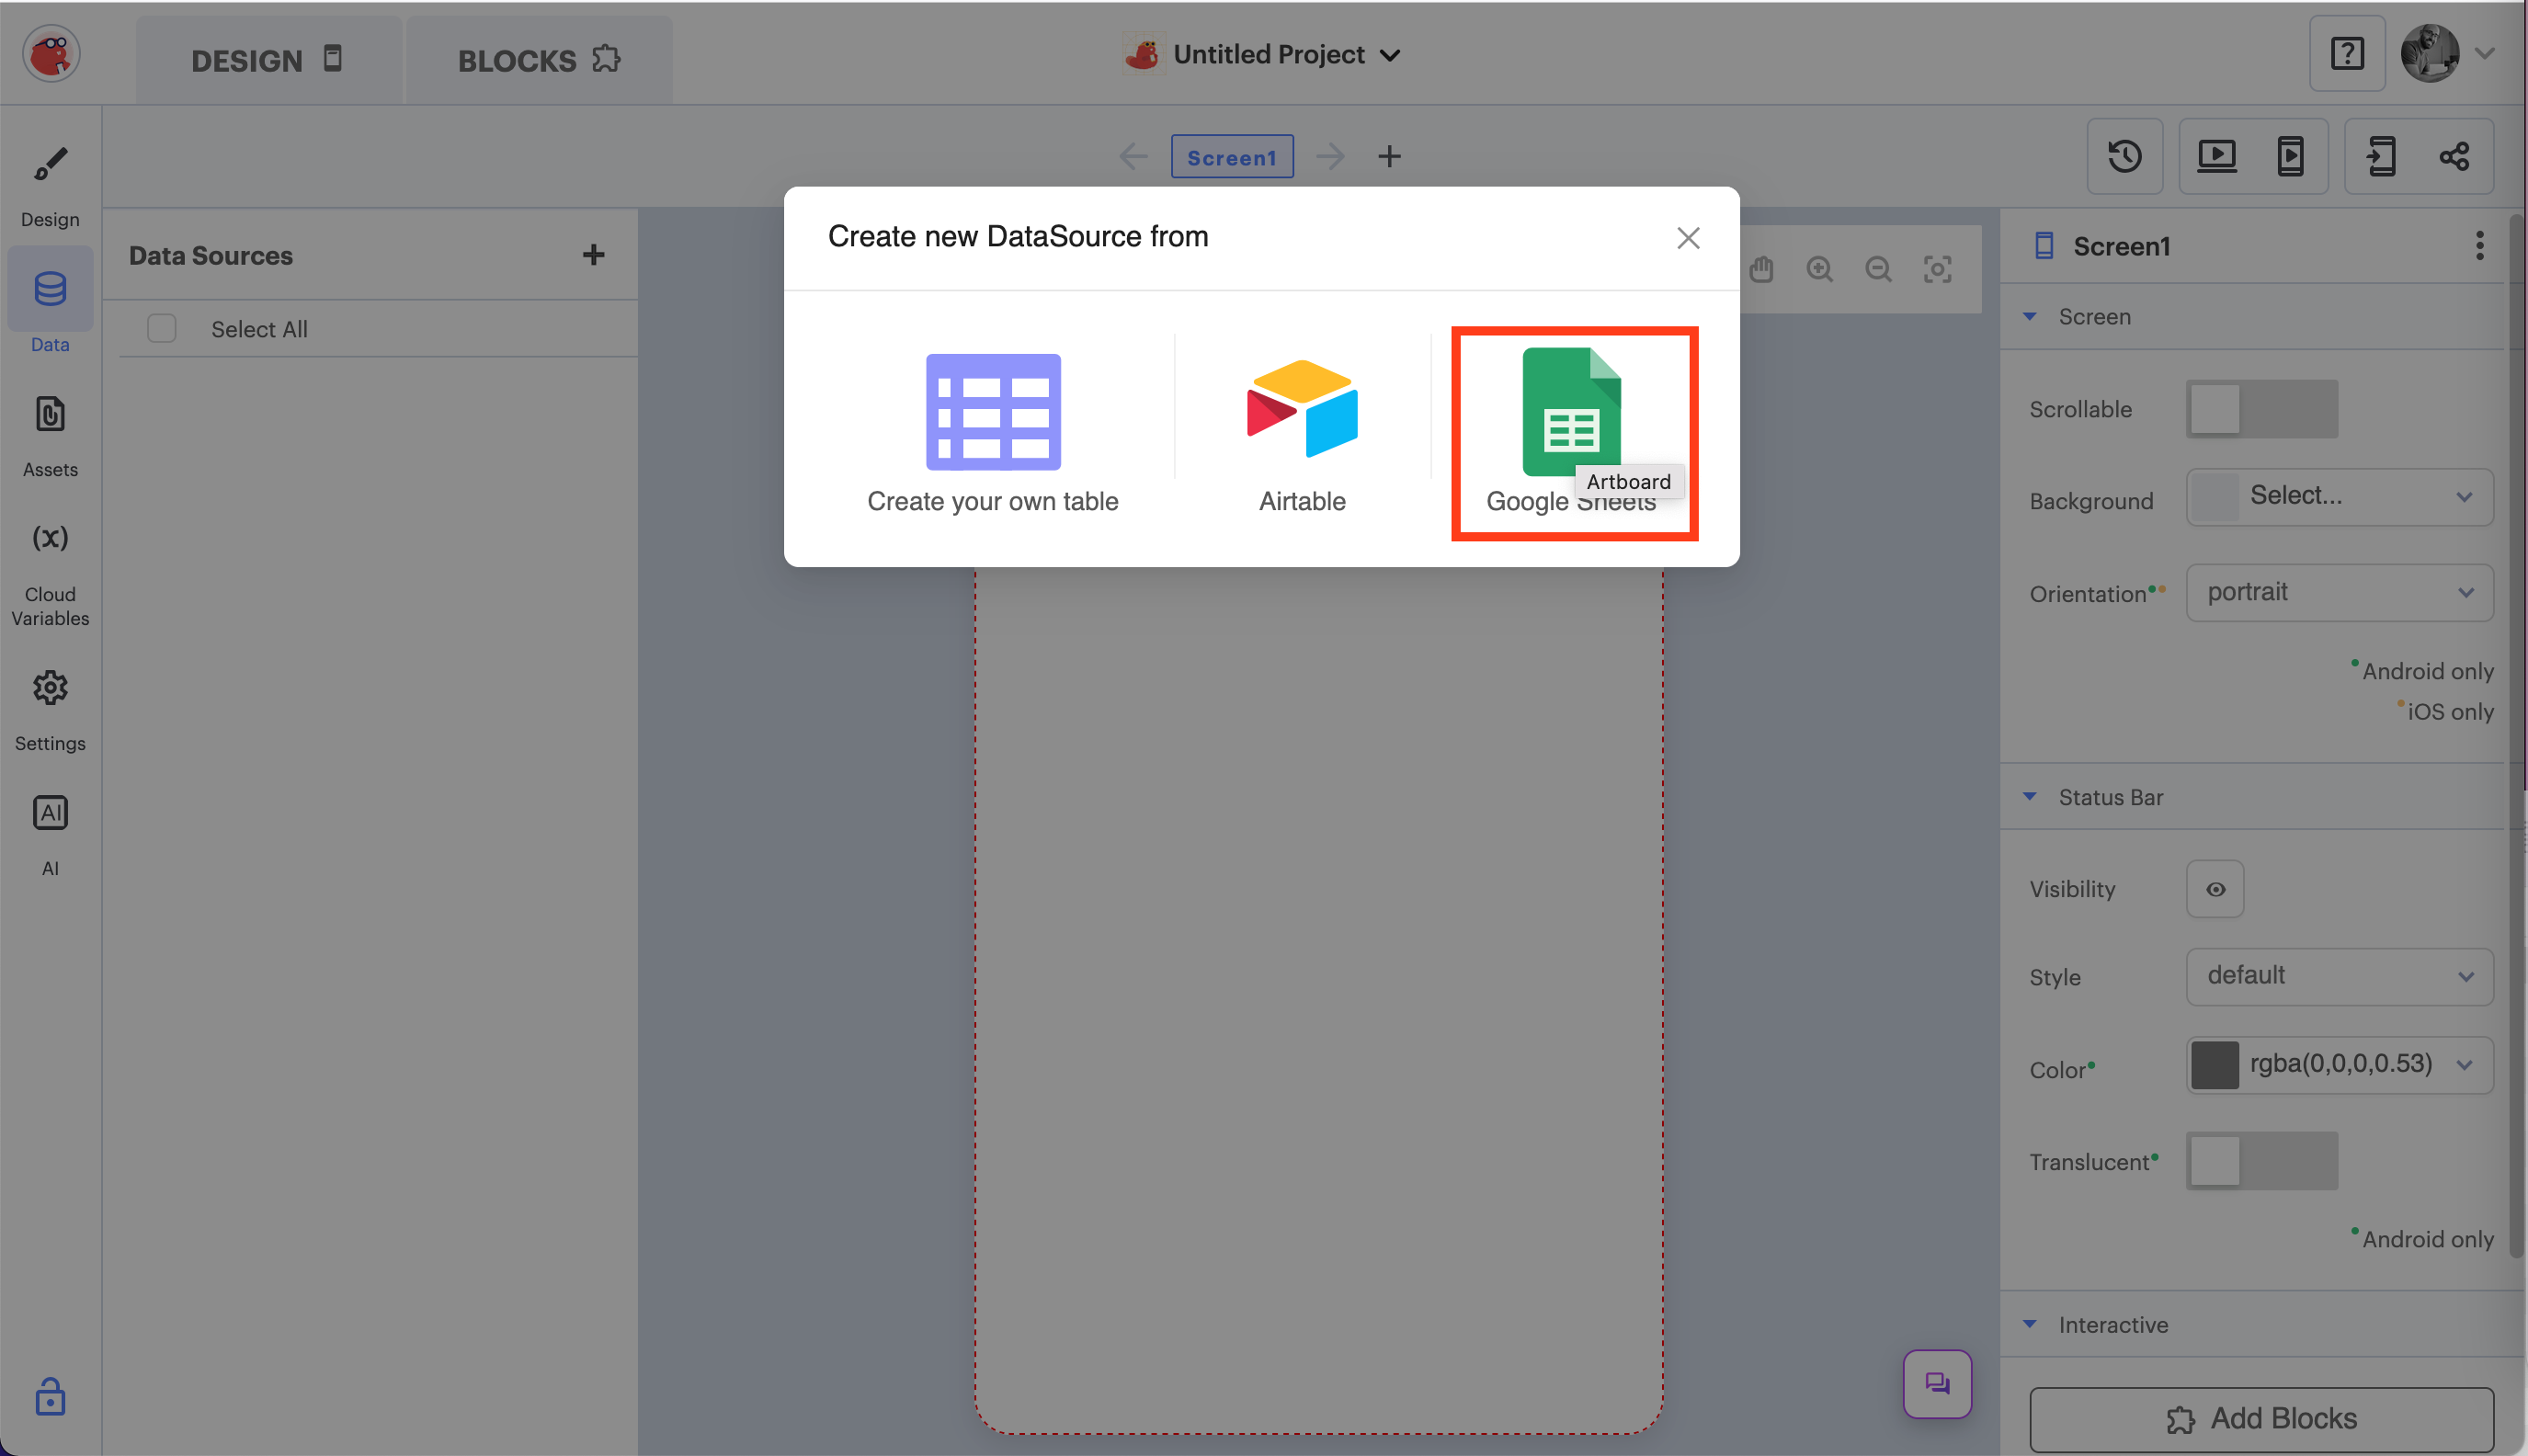Open the Data panel in the sidebar
The height and width of the screenshot is (1456, 2528).
(x=49, y=305)
